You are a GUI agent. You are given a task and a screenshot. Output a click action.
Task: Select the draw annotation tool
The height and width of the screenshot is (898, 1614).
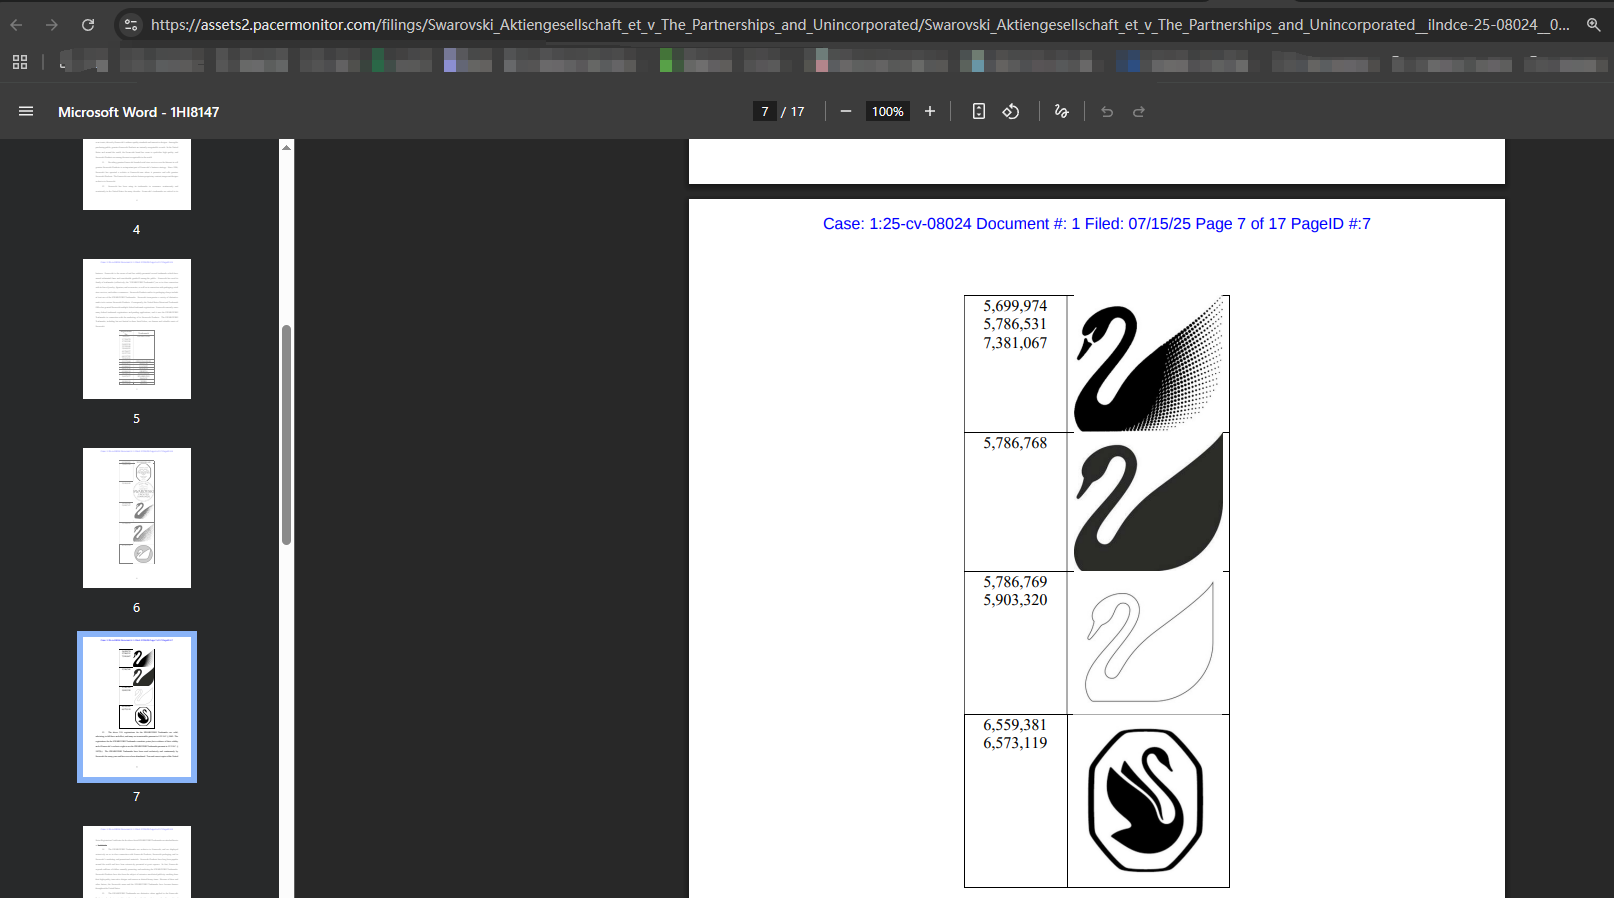pyautogui.click(x=1062, y=112)
